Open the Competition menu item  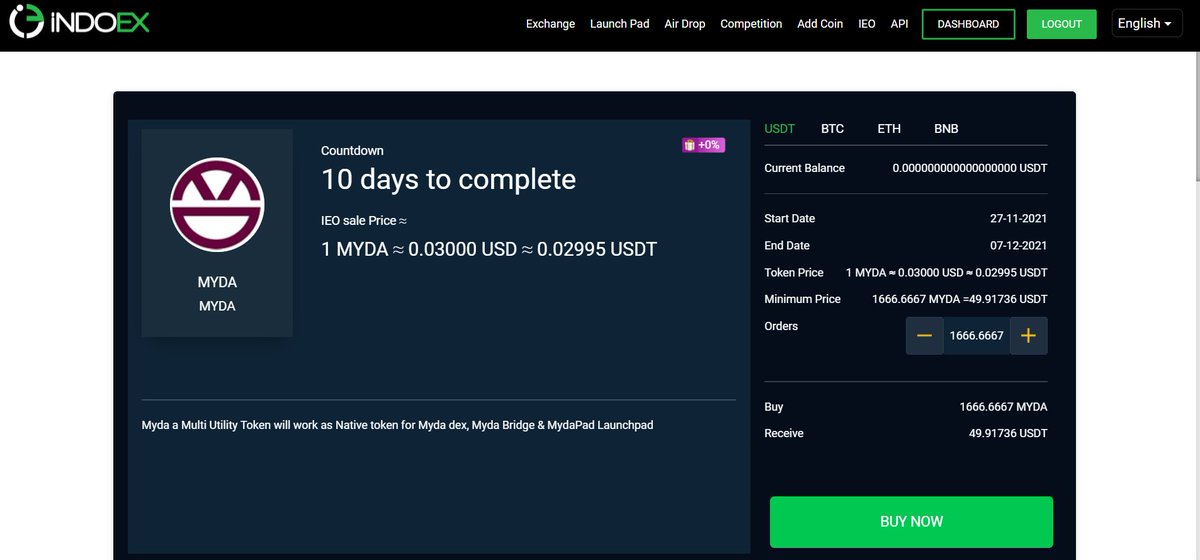click(x=751, y=24)
